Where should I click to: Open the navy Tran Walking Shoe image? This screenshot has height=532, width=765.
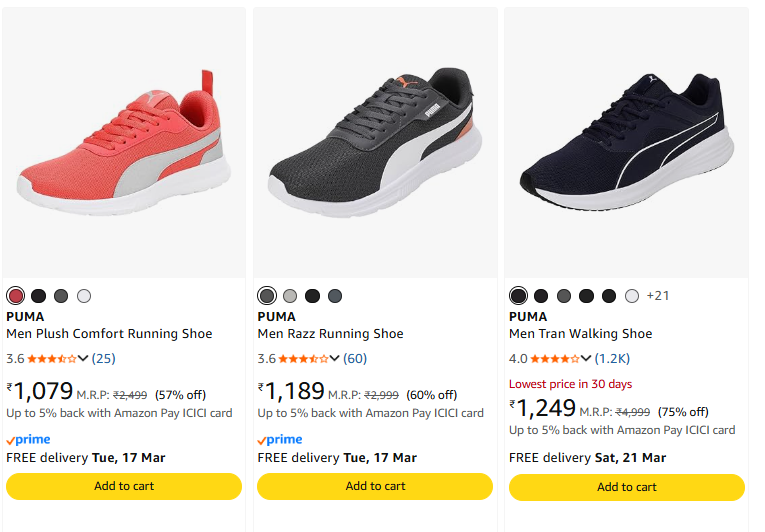627,140
